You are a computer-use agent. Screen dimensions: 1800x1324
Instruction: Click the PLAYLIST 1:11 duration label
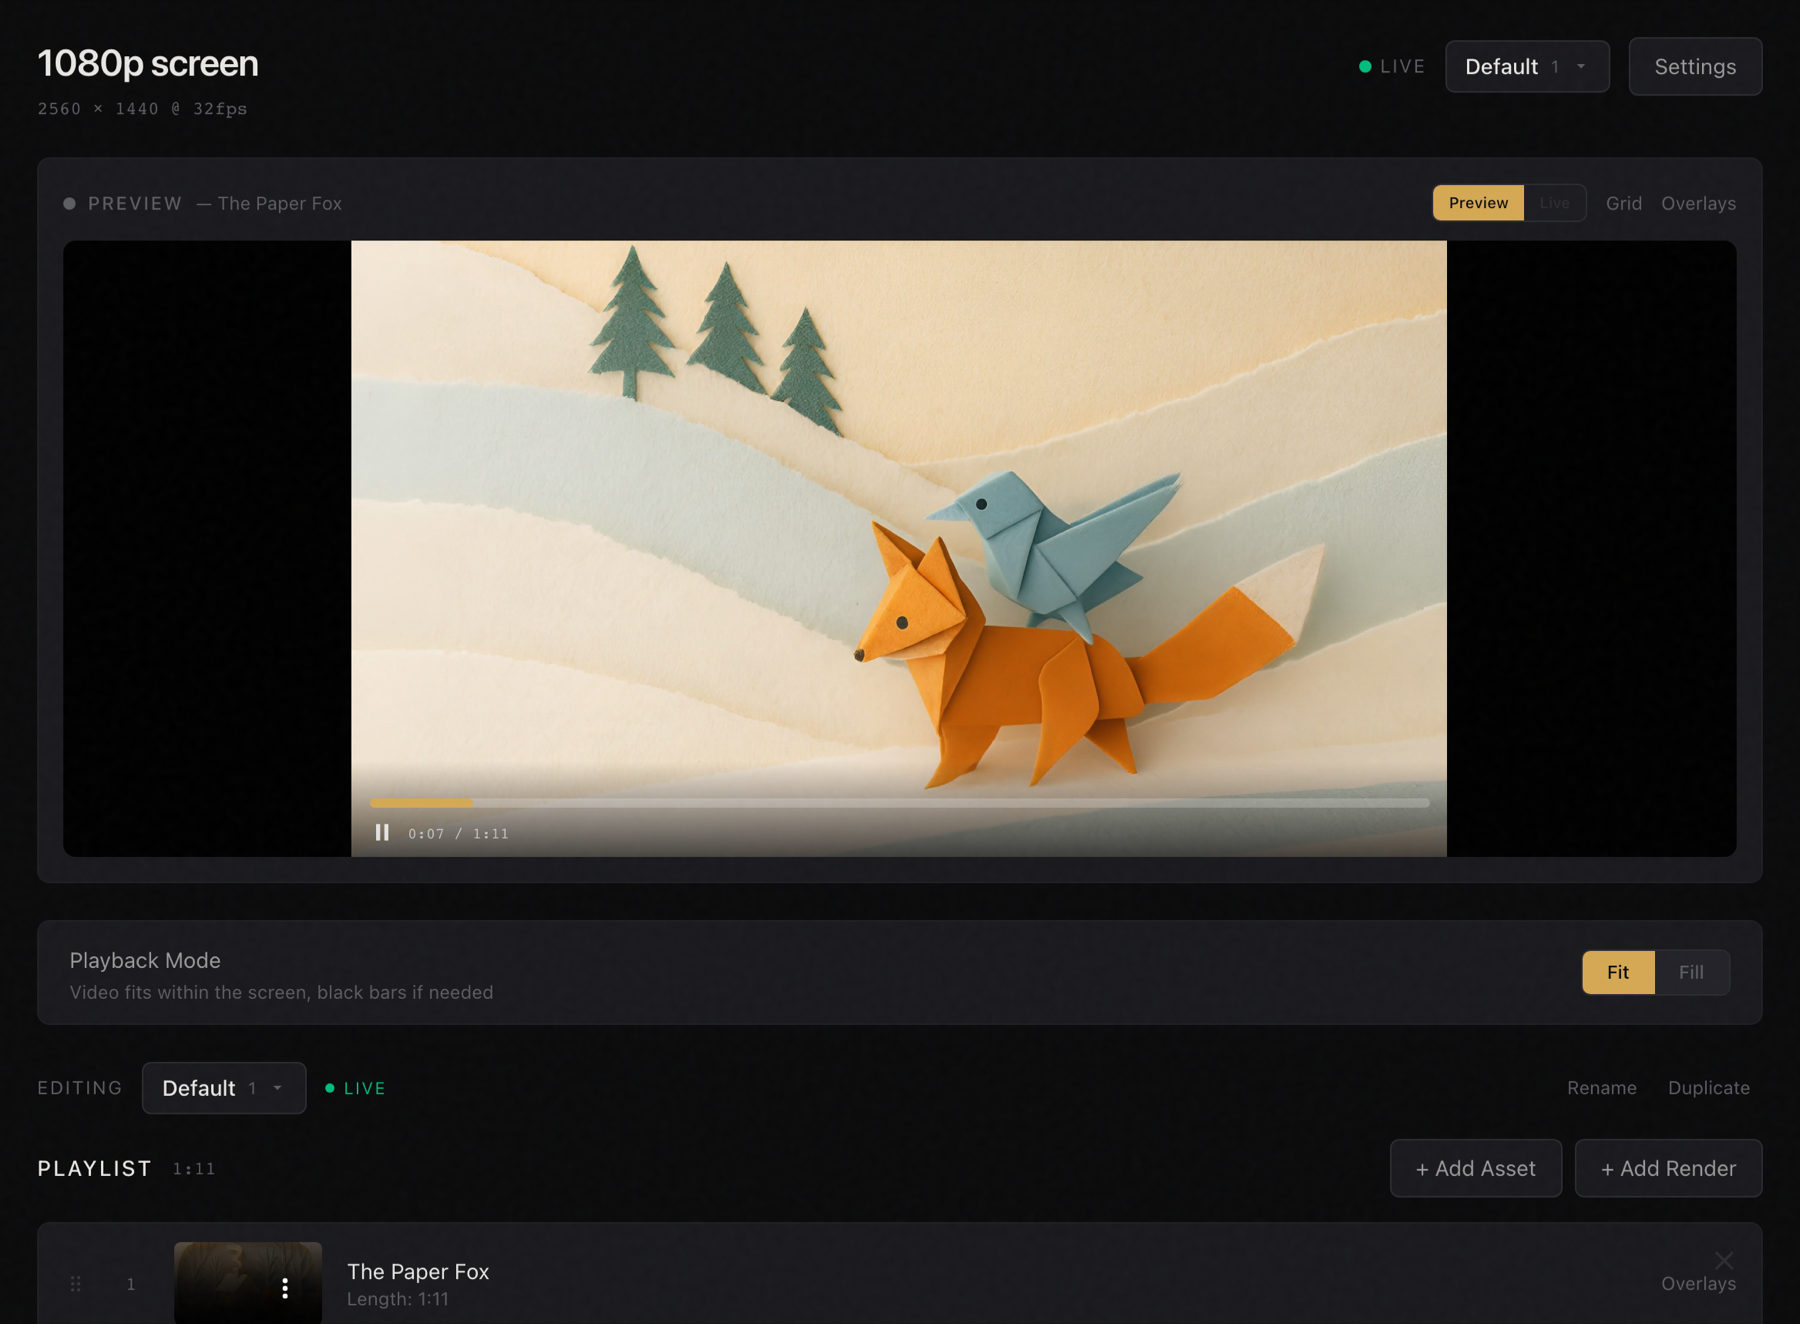point(193,1168)
